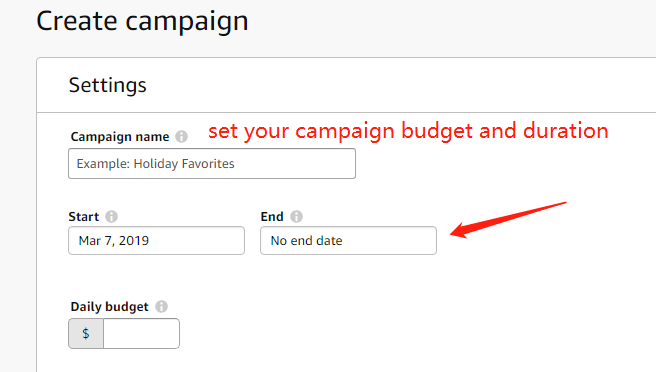Open the Start date picker showing Mar 7, 2019
Viewport: 656px width, 372px height.
156,241
